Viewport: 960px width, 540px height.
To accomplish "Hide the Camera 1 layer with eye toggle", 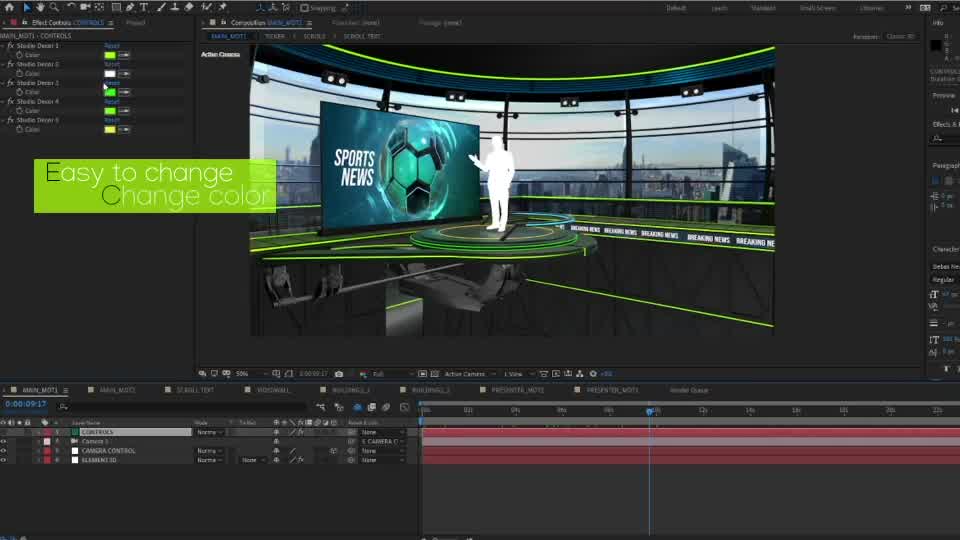I will pos(4,441).
